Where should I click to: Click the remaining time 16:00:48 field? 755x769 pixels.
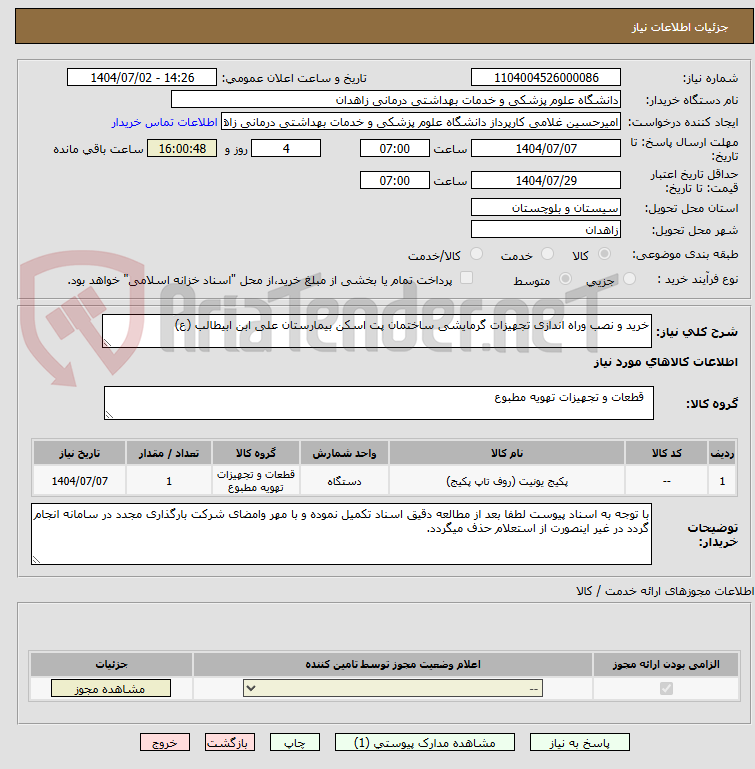182,148
